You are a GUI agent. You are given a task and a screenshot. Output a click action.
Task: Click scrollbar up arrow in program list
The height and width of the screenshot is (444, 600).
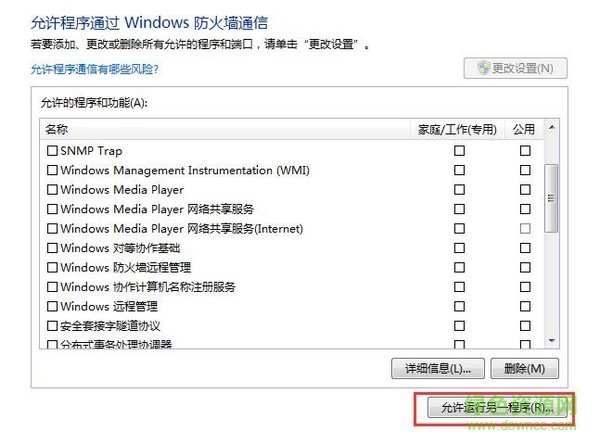(x=550, y=130)
